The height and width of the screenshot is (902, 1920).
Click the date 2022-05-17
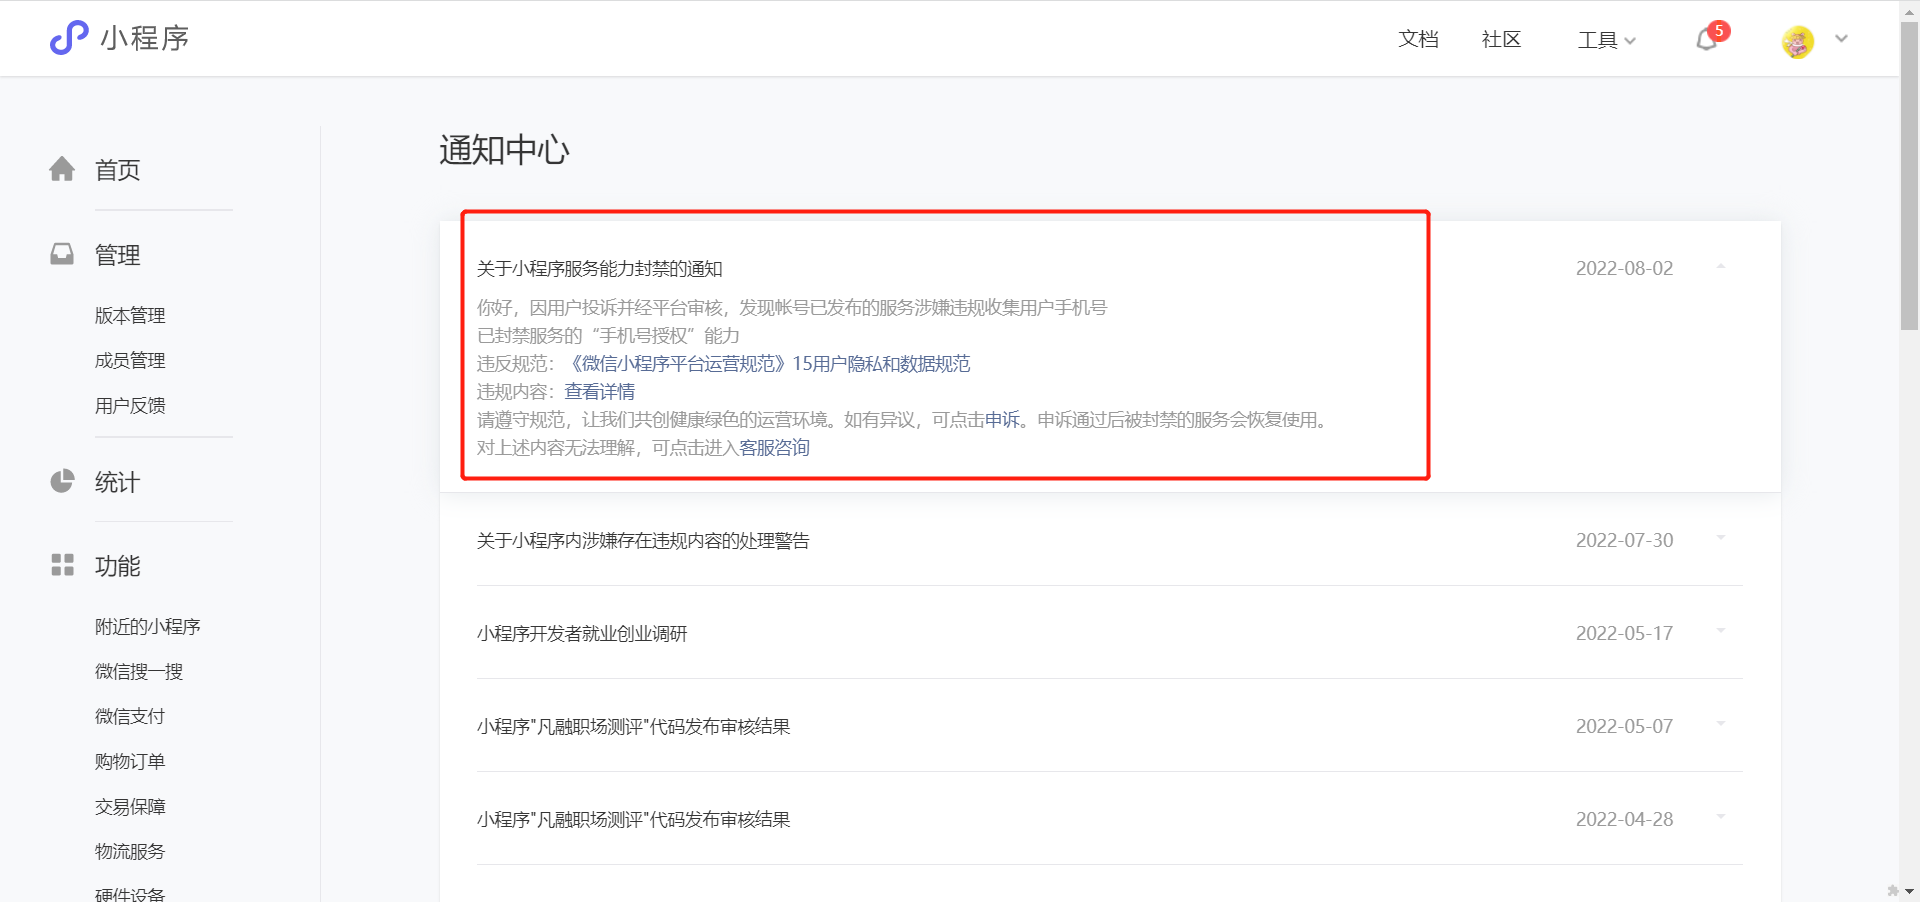[1624, 633]
